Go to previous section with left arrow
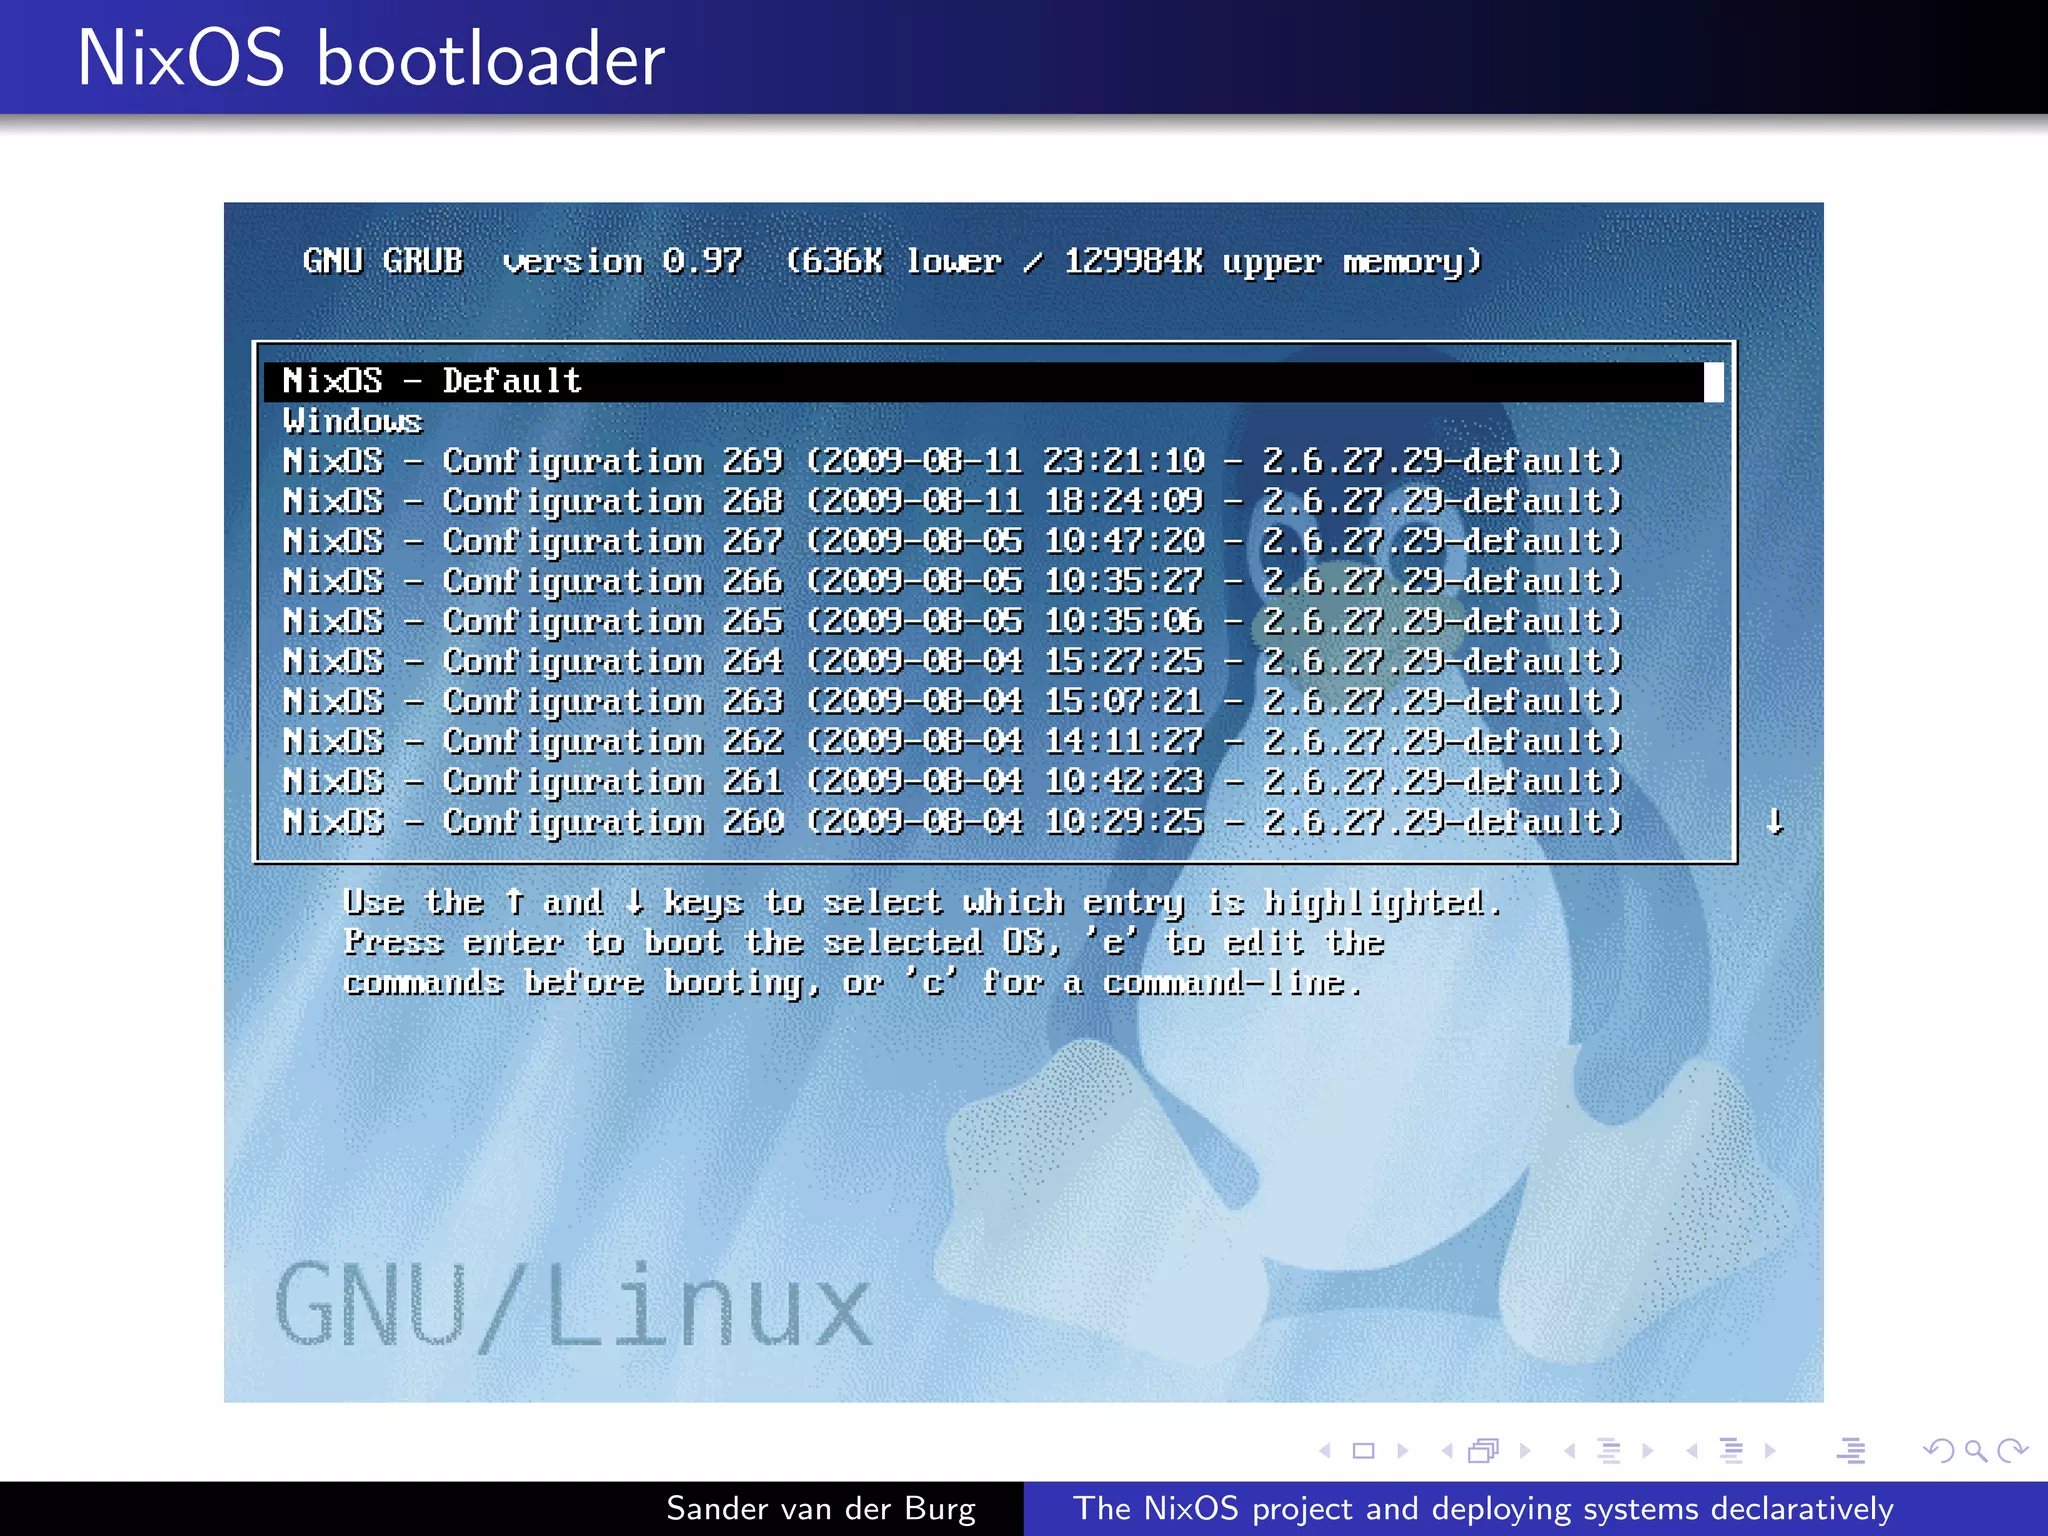 tap(1692, 1450)
